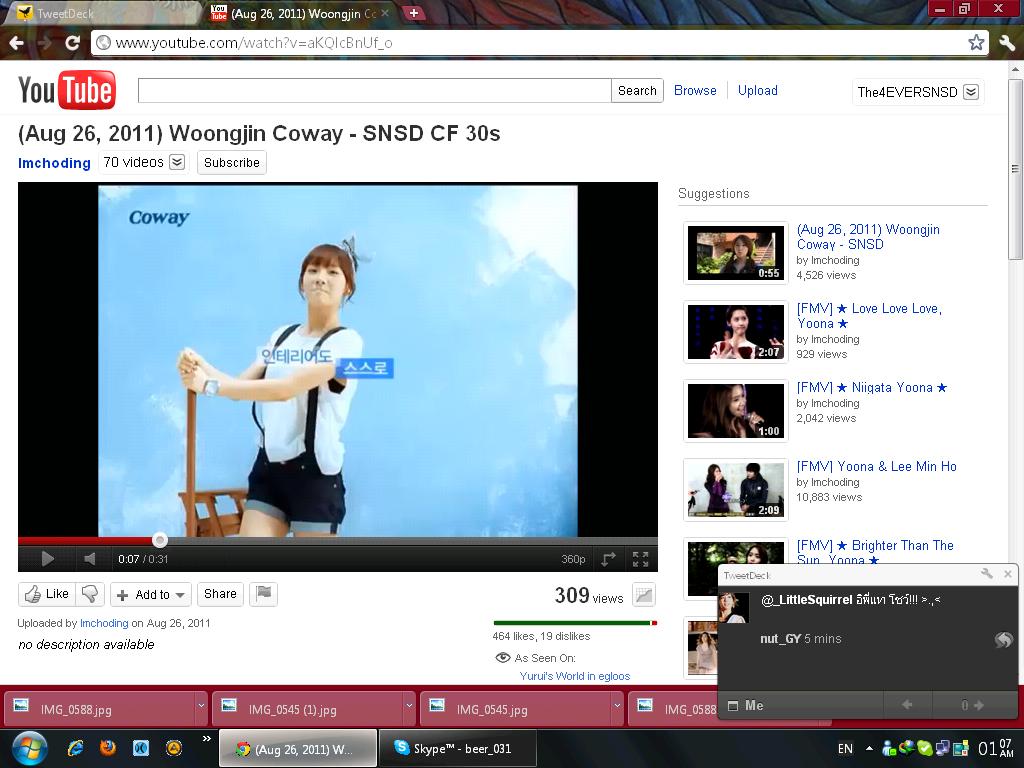Click the YouTube logo
1024x768 pixels.
67,90
